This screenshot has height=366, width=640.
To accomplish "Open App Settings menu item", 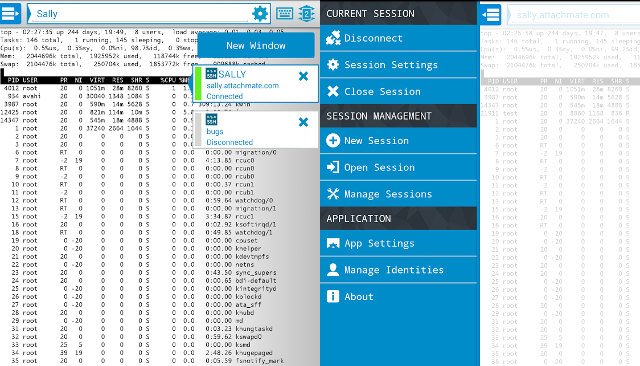I will point(398,243).
